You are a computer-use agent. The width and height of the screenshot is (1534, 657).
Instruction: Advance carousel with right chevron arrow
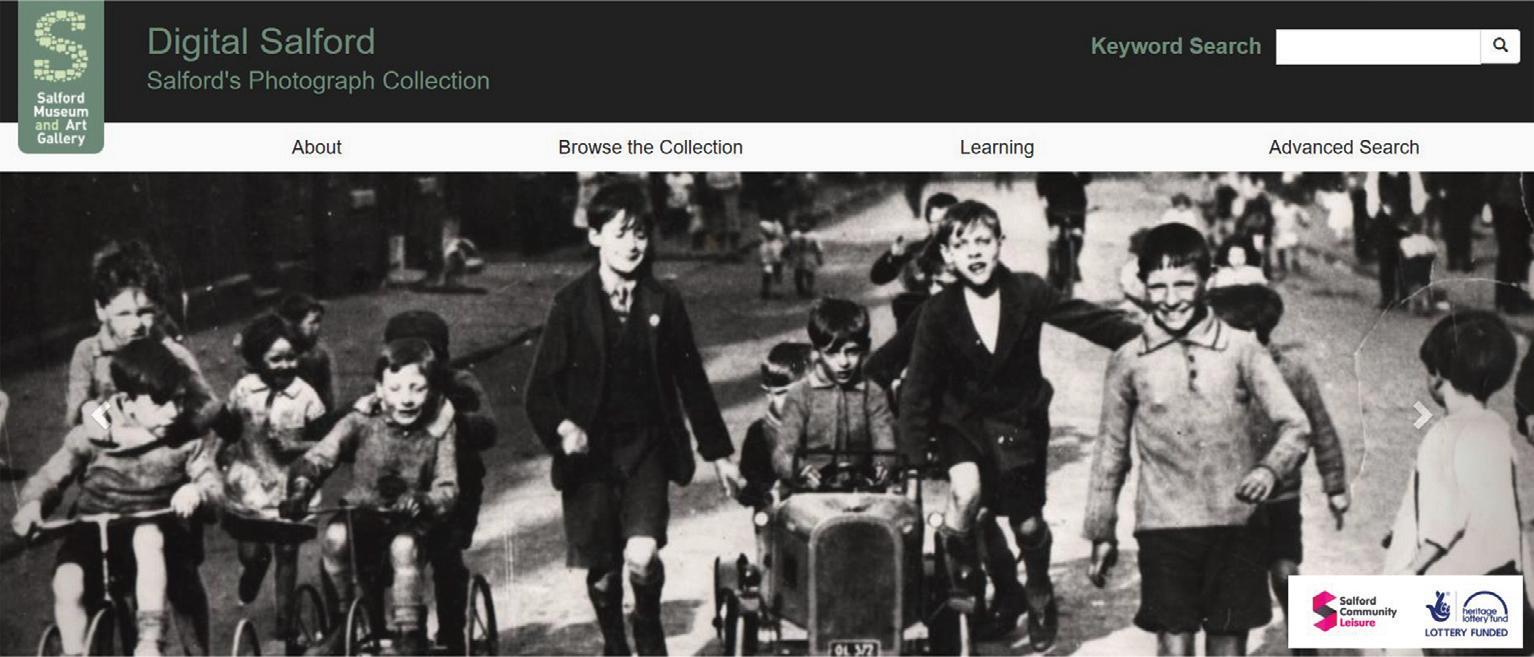[1422, 415]
